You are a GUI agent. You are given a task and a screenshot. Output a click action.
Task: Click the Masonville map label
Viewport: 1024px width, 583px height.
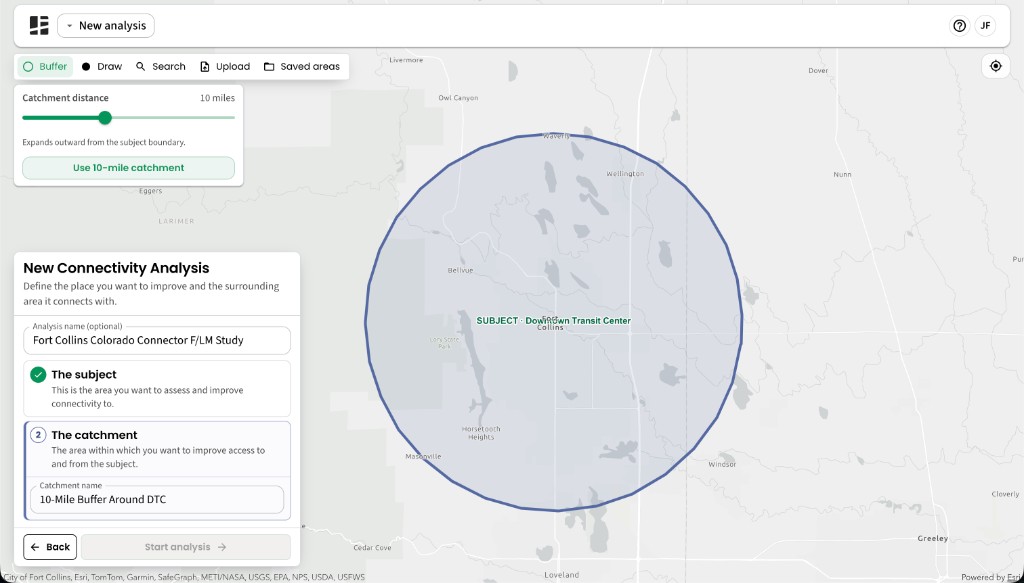click(x=423, y=456)
